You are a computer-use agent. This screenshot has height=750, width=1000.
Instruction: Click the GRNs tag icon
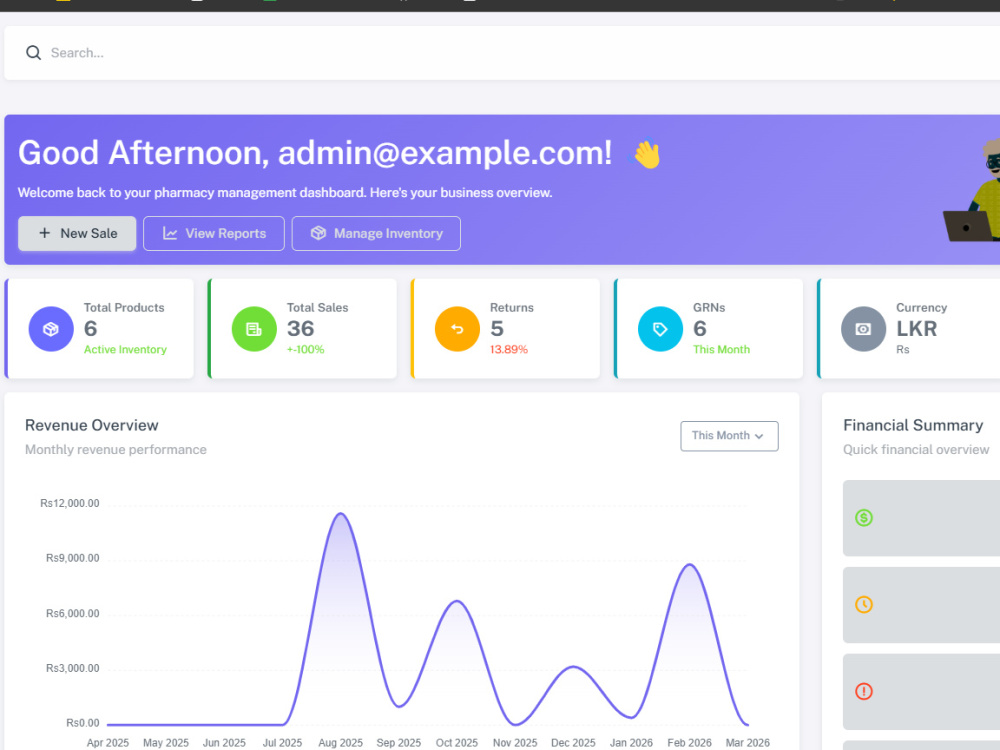pyautogui.click(x=660, y=329)
